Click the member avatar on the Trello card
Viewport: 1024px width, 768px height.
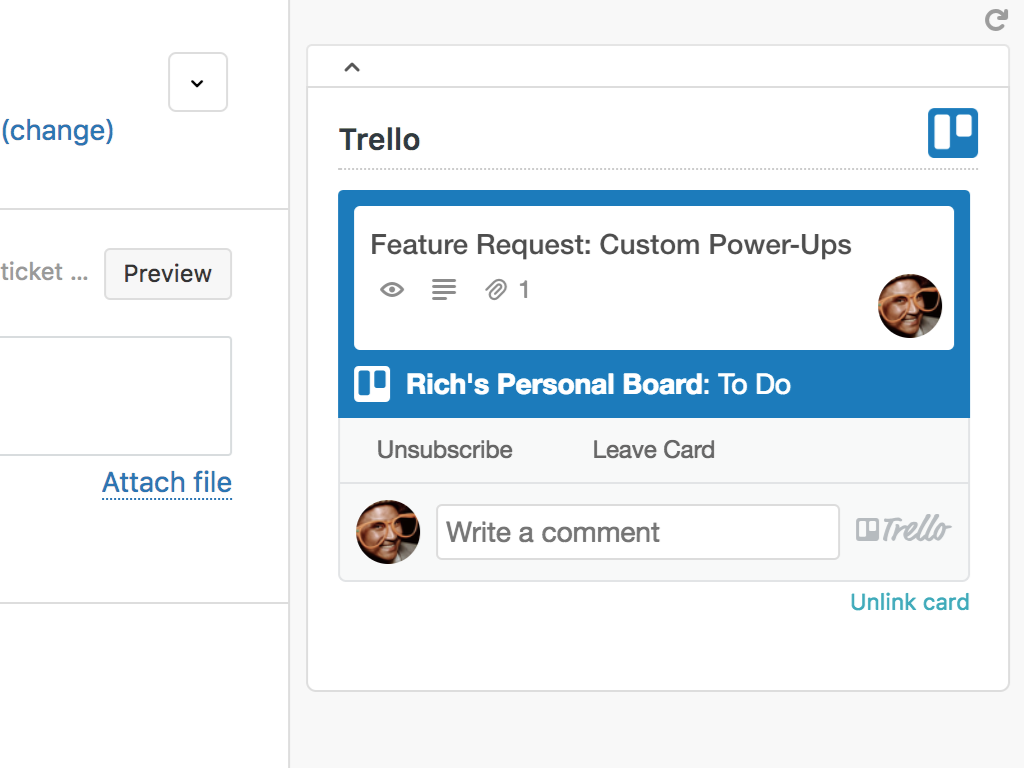click(909, 306)
